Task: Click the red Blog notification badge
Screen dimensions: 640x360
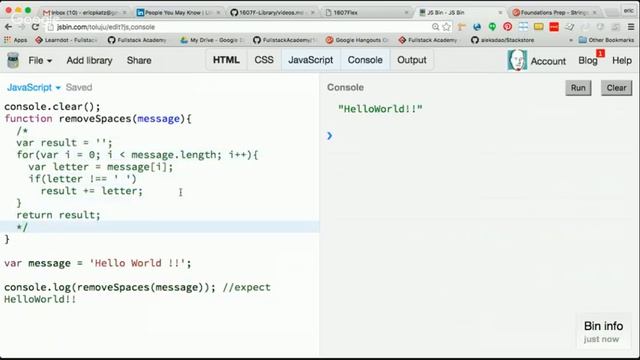Action: pyautogui.click(x=600, y=53)
